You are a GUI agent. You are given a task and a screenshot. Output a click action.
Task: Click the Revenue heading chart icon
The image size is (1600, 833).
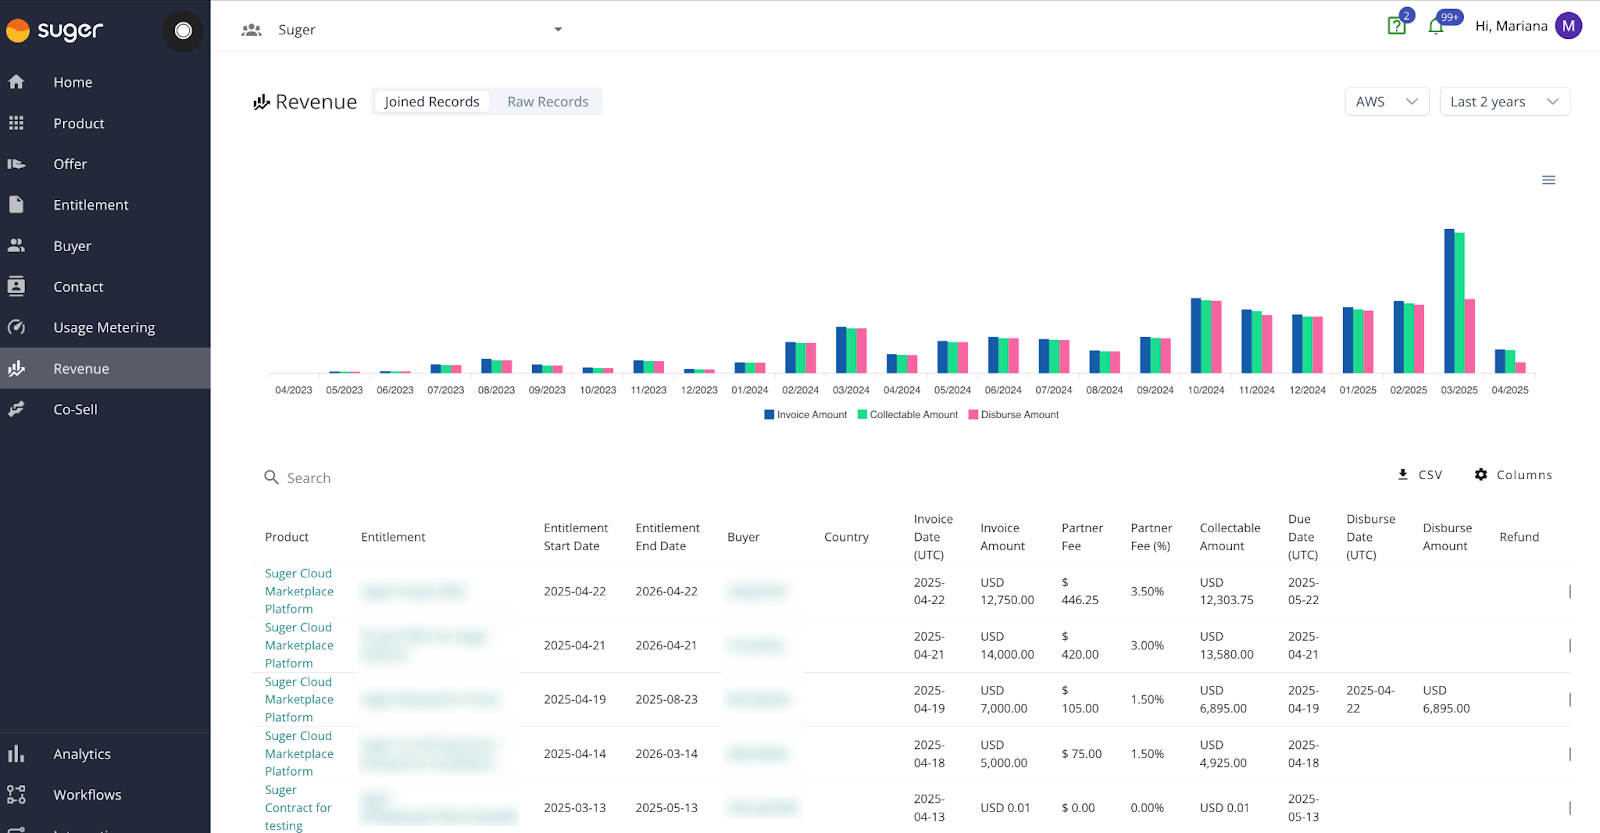(262, 102)
